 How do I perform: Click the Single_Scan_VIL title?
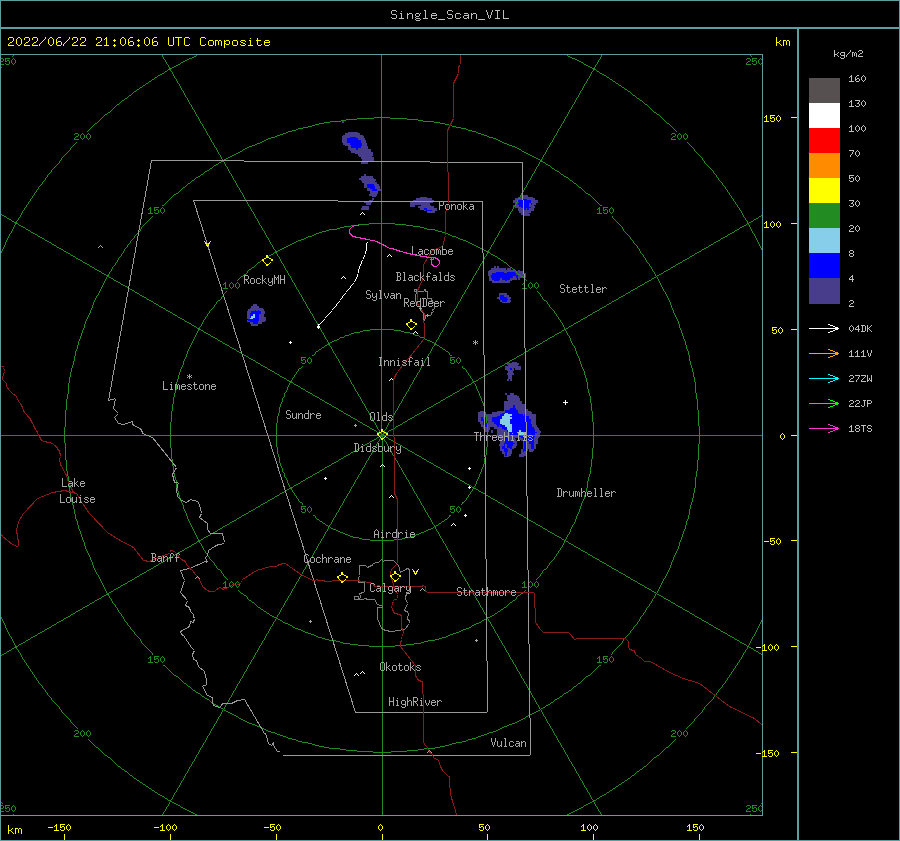(x=449, y=15)
